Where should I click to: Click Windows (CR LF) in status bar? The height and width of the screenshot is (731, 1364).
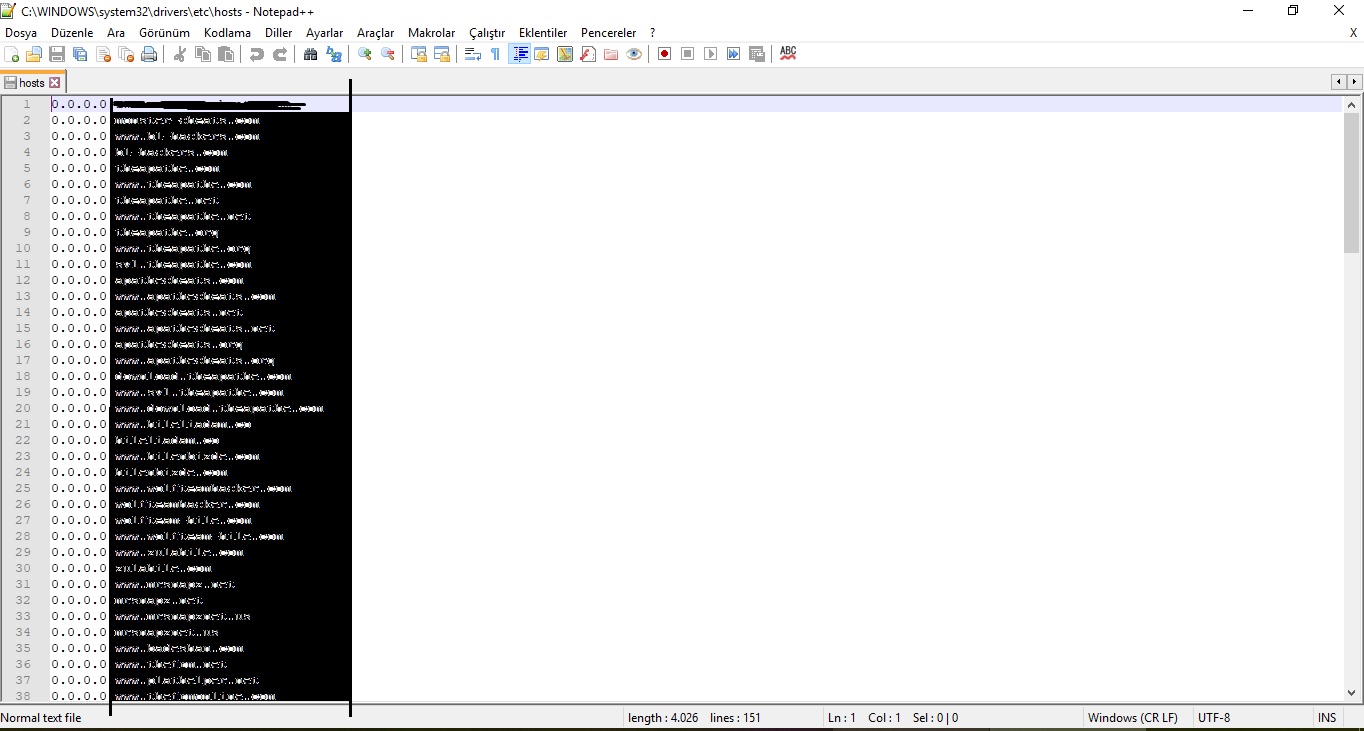[1132, 718]
